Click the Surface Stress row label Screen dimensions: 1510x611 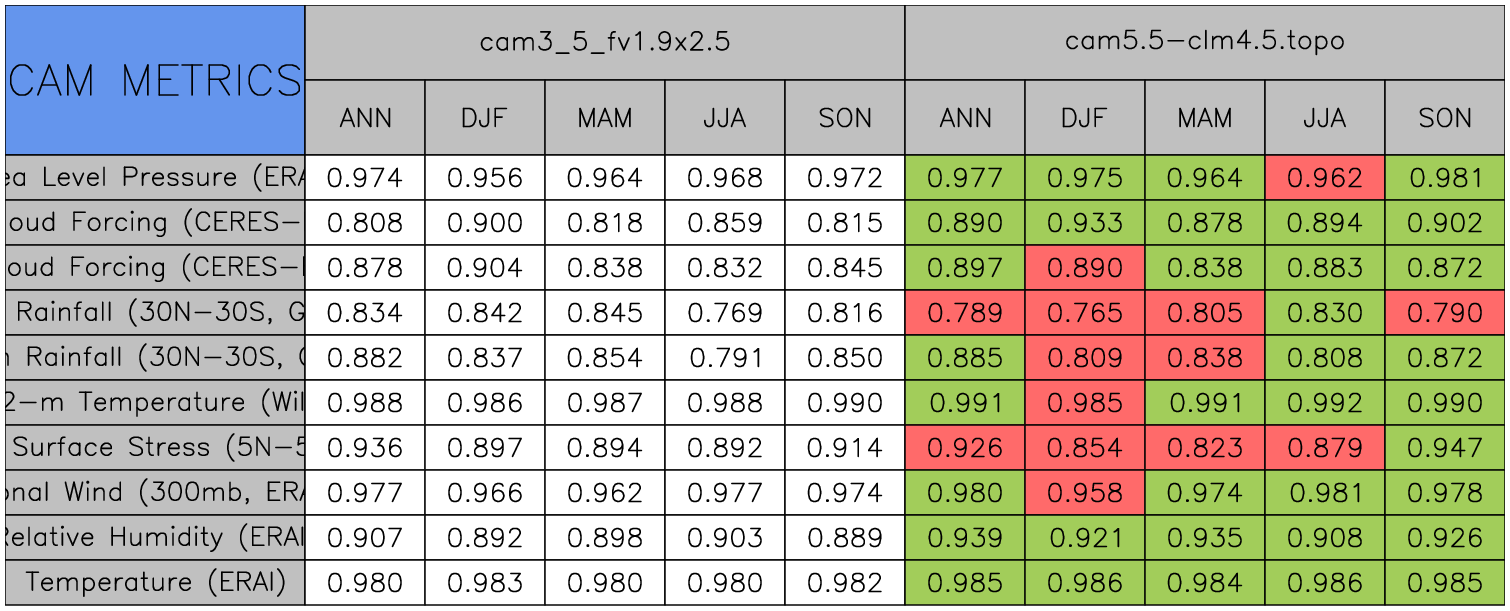click(x=155, y=448)
